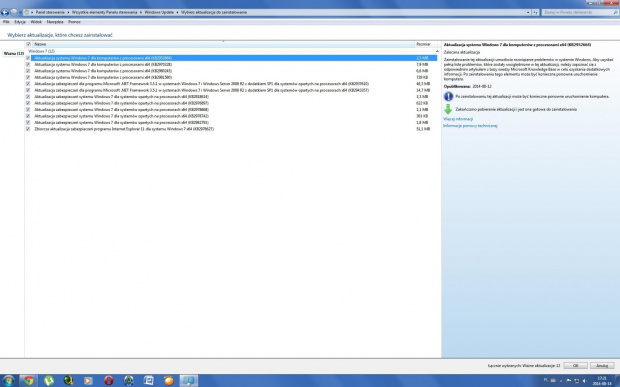
Task: Uncheck the Internet Explorer 11 security update
Action: [x=28, y=129]
